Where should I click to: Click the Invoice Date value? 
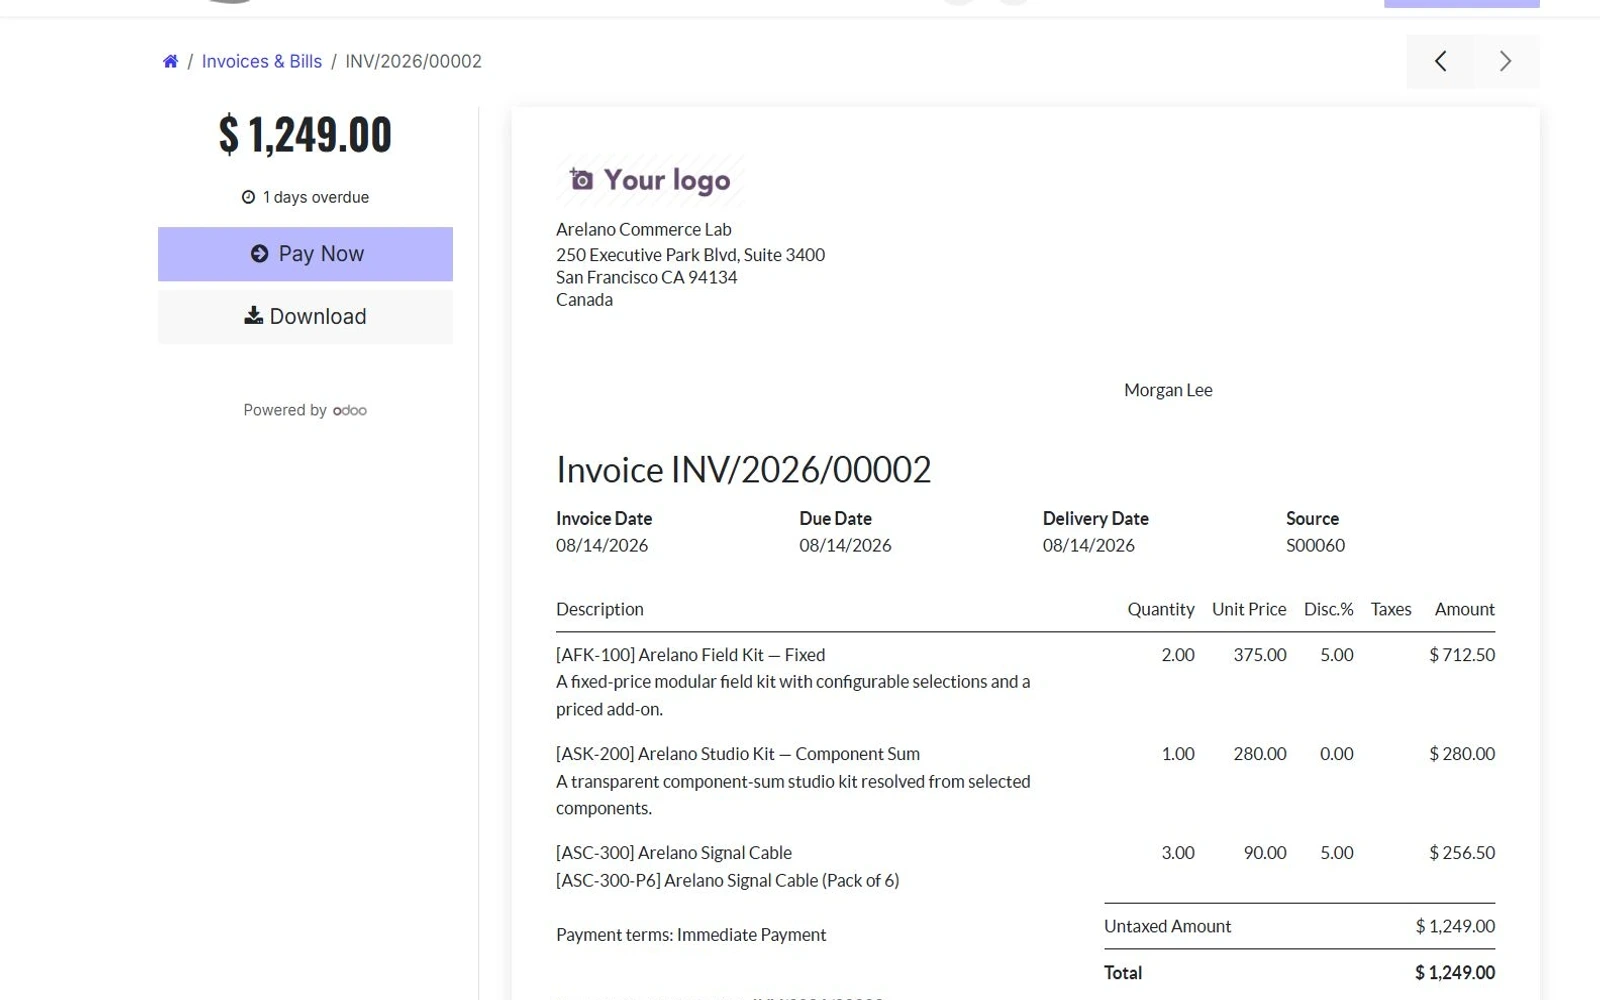tap(602, 545)
